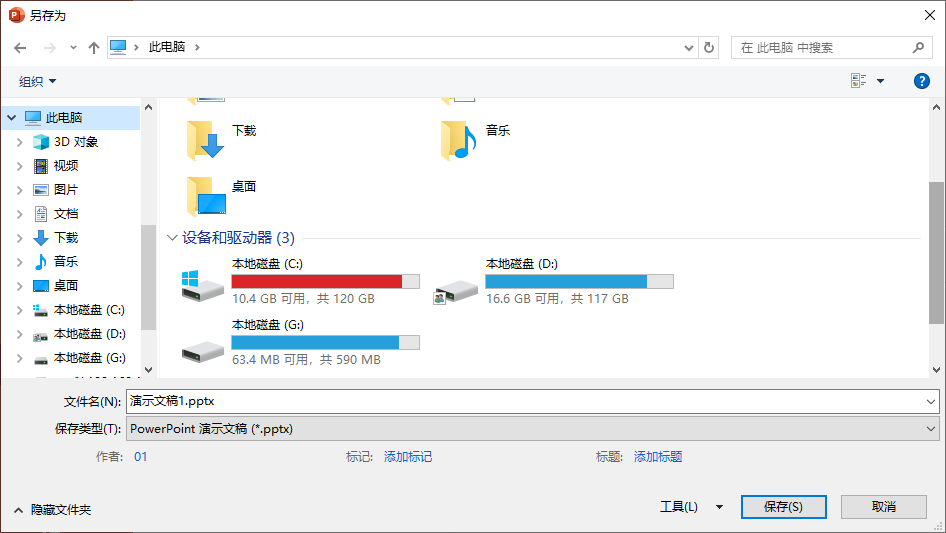This screenshot has height=533, width=946.
Task: Open the 组织 menu
Action: pos(38,81)
